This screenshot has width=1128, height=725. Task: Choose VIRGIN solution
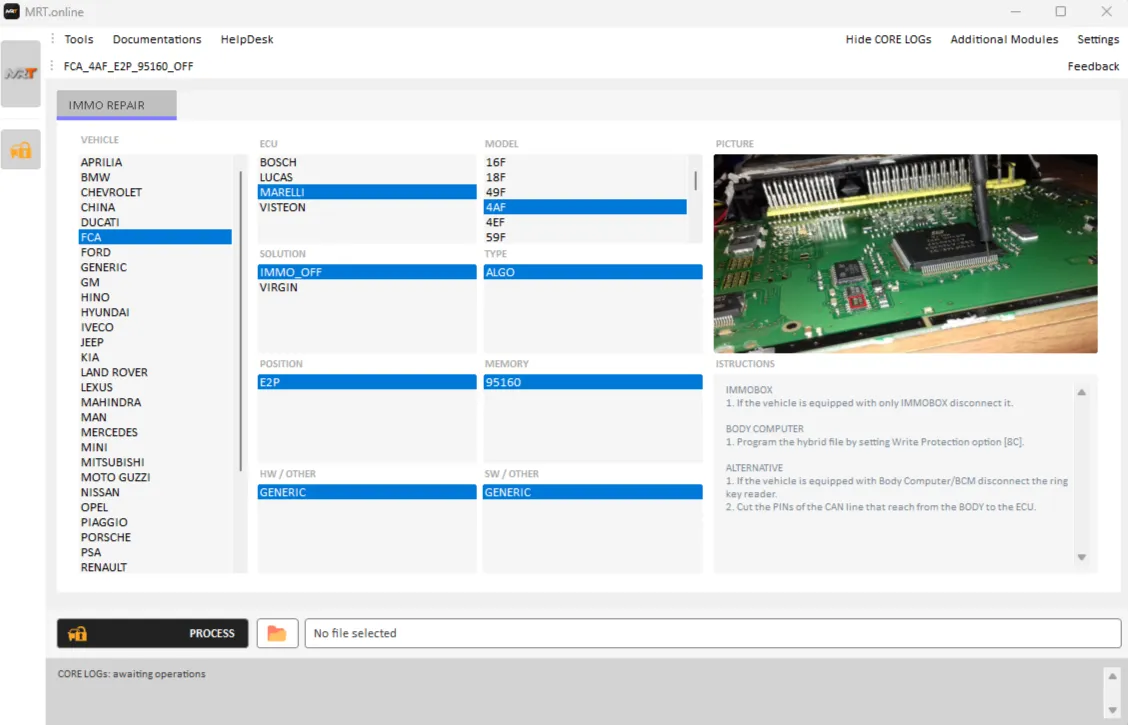367,287
